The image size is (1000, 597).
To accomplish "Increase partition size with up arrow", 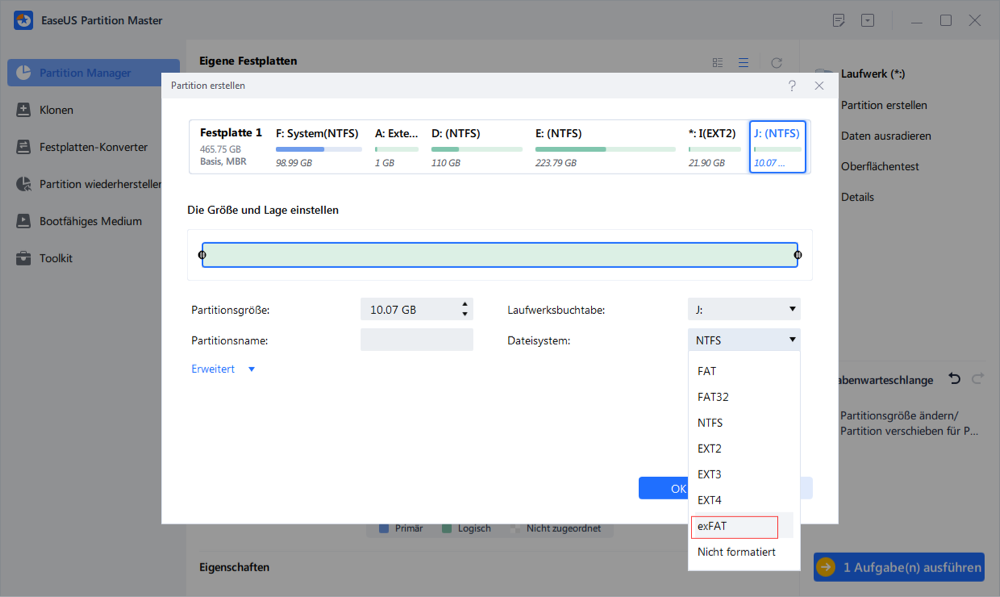I will pyautogui.click(x=465, y=304).
